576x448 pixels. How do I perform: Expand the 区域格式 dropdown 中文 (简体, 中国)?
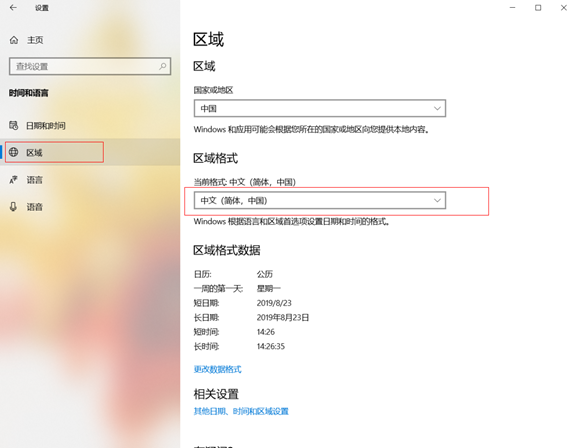320,200
